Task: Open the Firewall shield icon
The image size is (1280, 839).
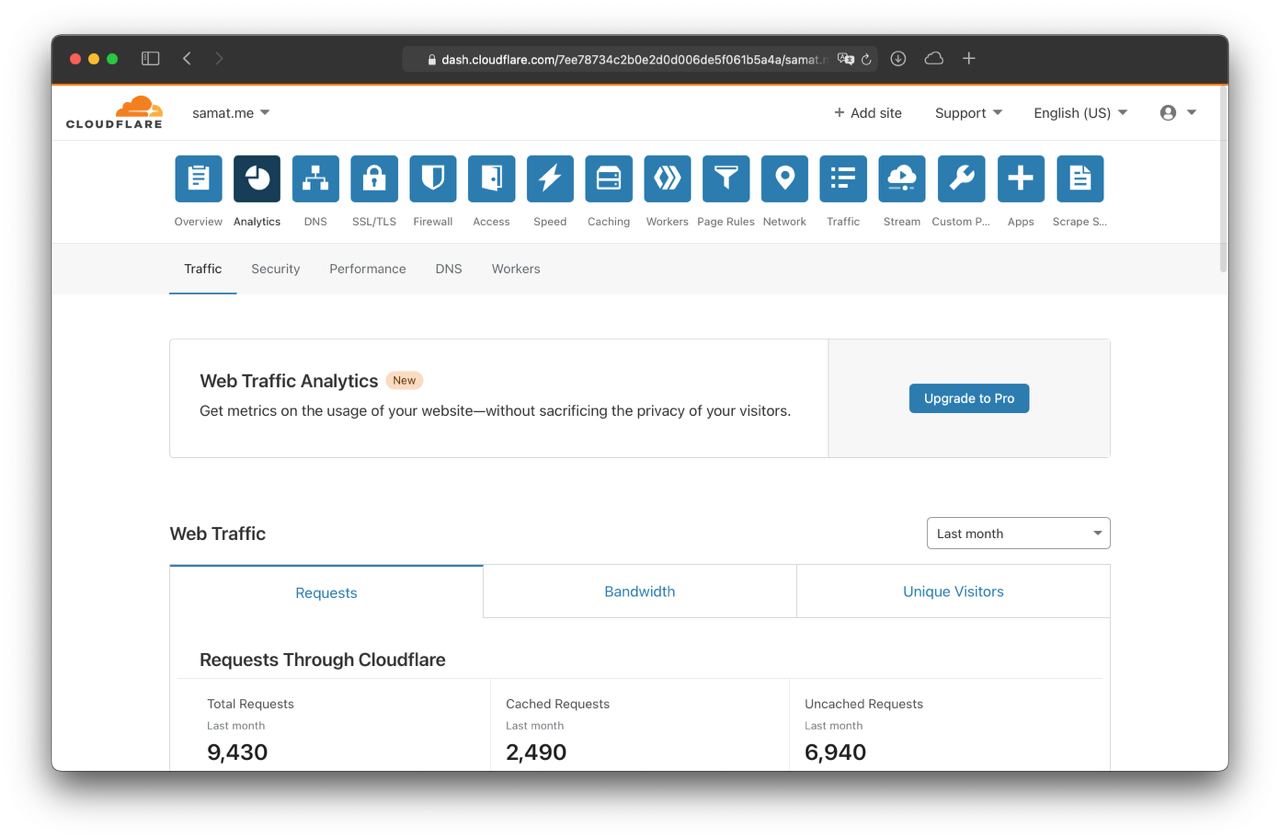Action: pos(433,179)
